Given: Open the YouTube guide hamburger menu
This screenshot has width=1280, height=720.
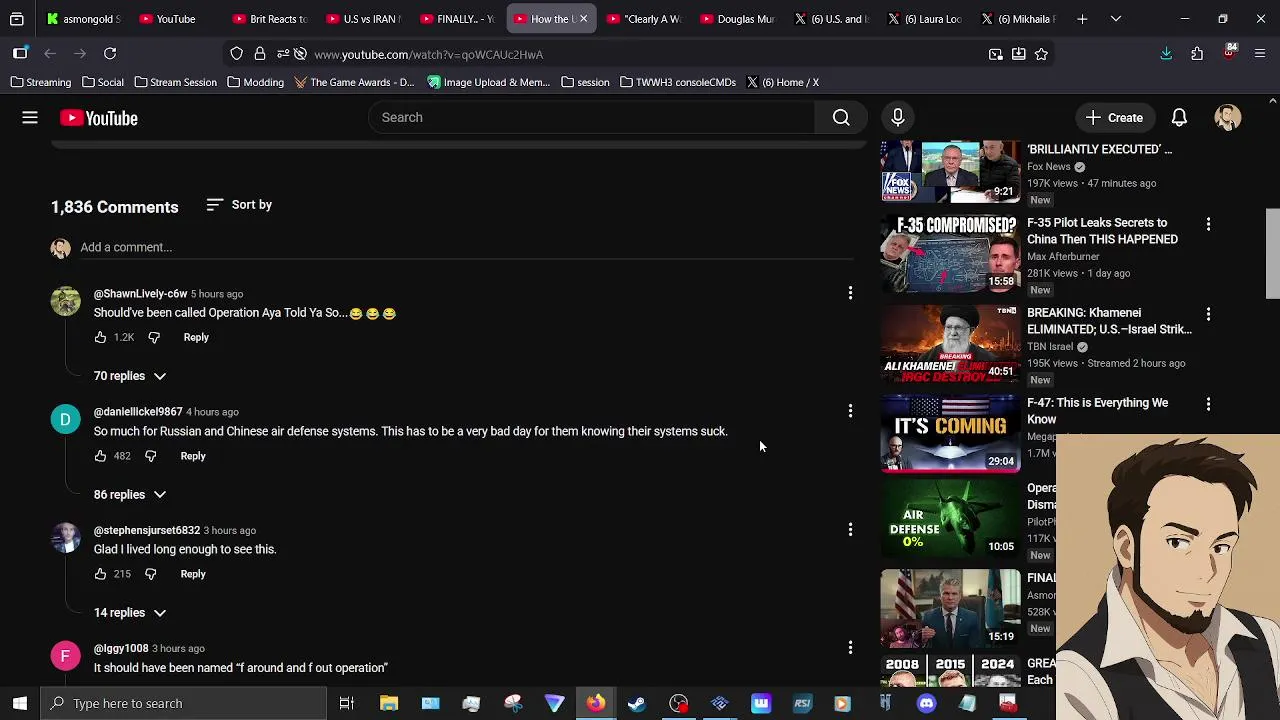Looking at the screenshot, I should (x=30, y=118).
